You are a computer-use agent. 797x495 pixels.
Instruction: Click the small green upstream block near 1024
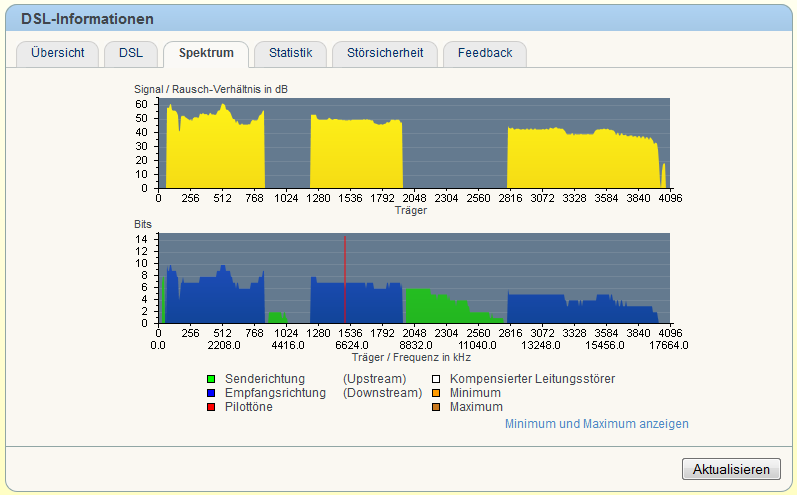coord(277,318)
